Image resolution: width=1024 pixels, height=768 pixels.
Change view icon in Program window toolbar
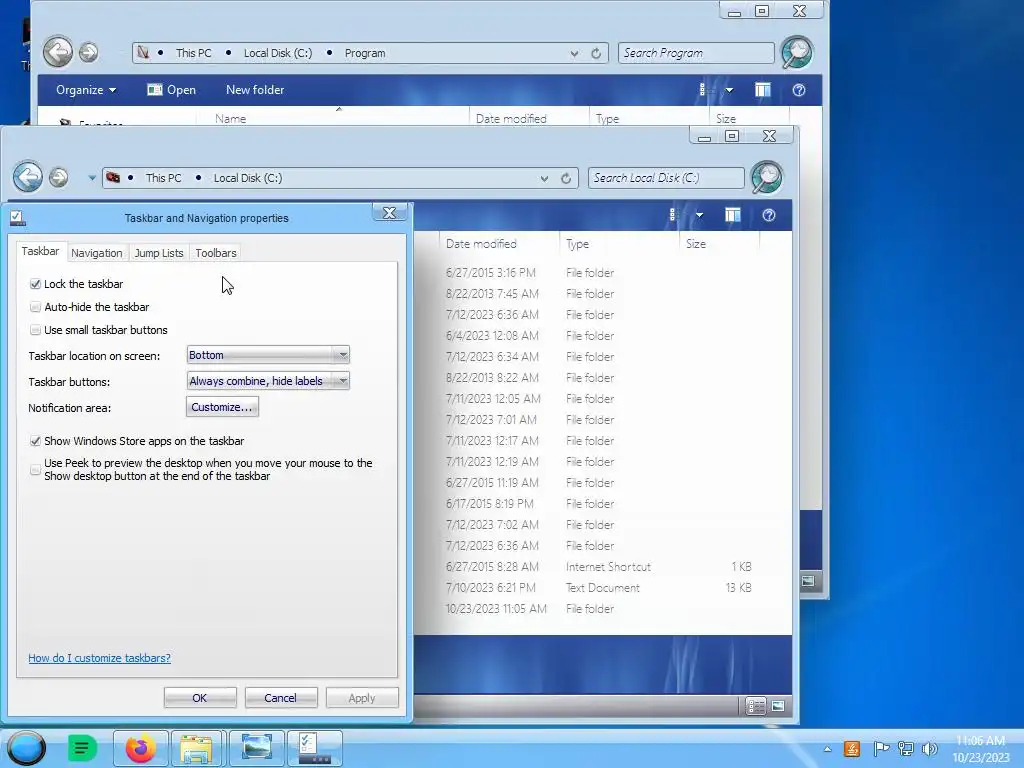click(705, 90)
